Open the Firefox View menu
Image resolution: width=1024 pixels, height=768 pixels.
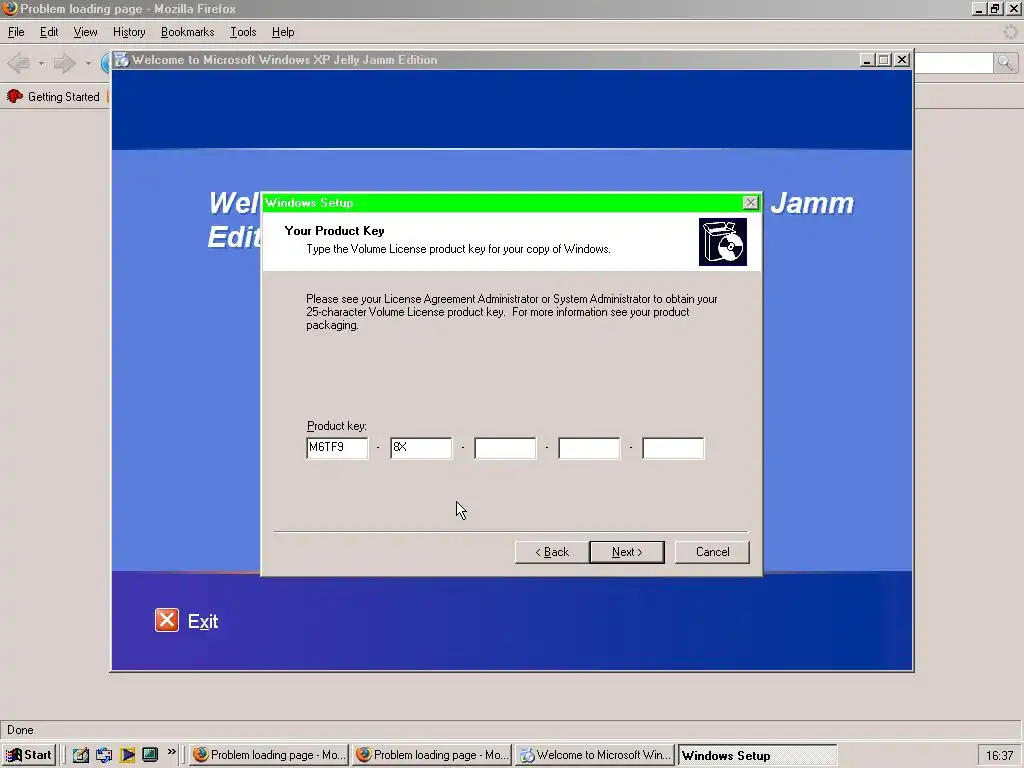85,32
